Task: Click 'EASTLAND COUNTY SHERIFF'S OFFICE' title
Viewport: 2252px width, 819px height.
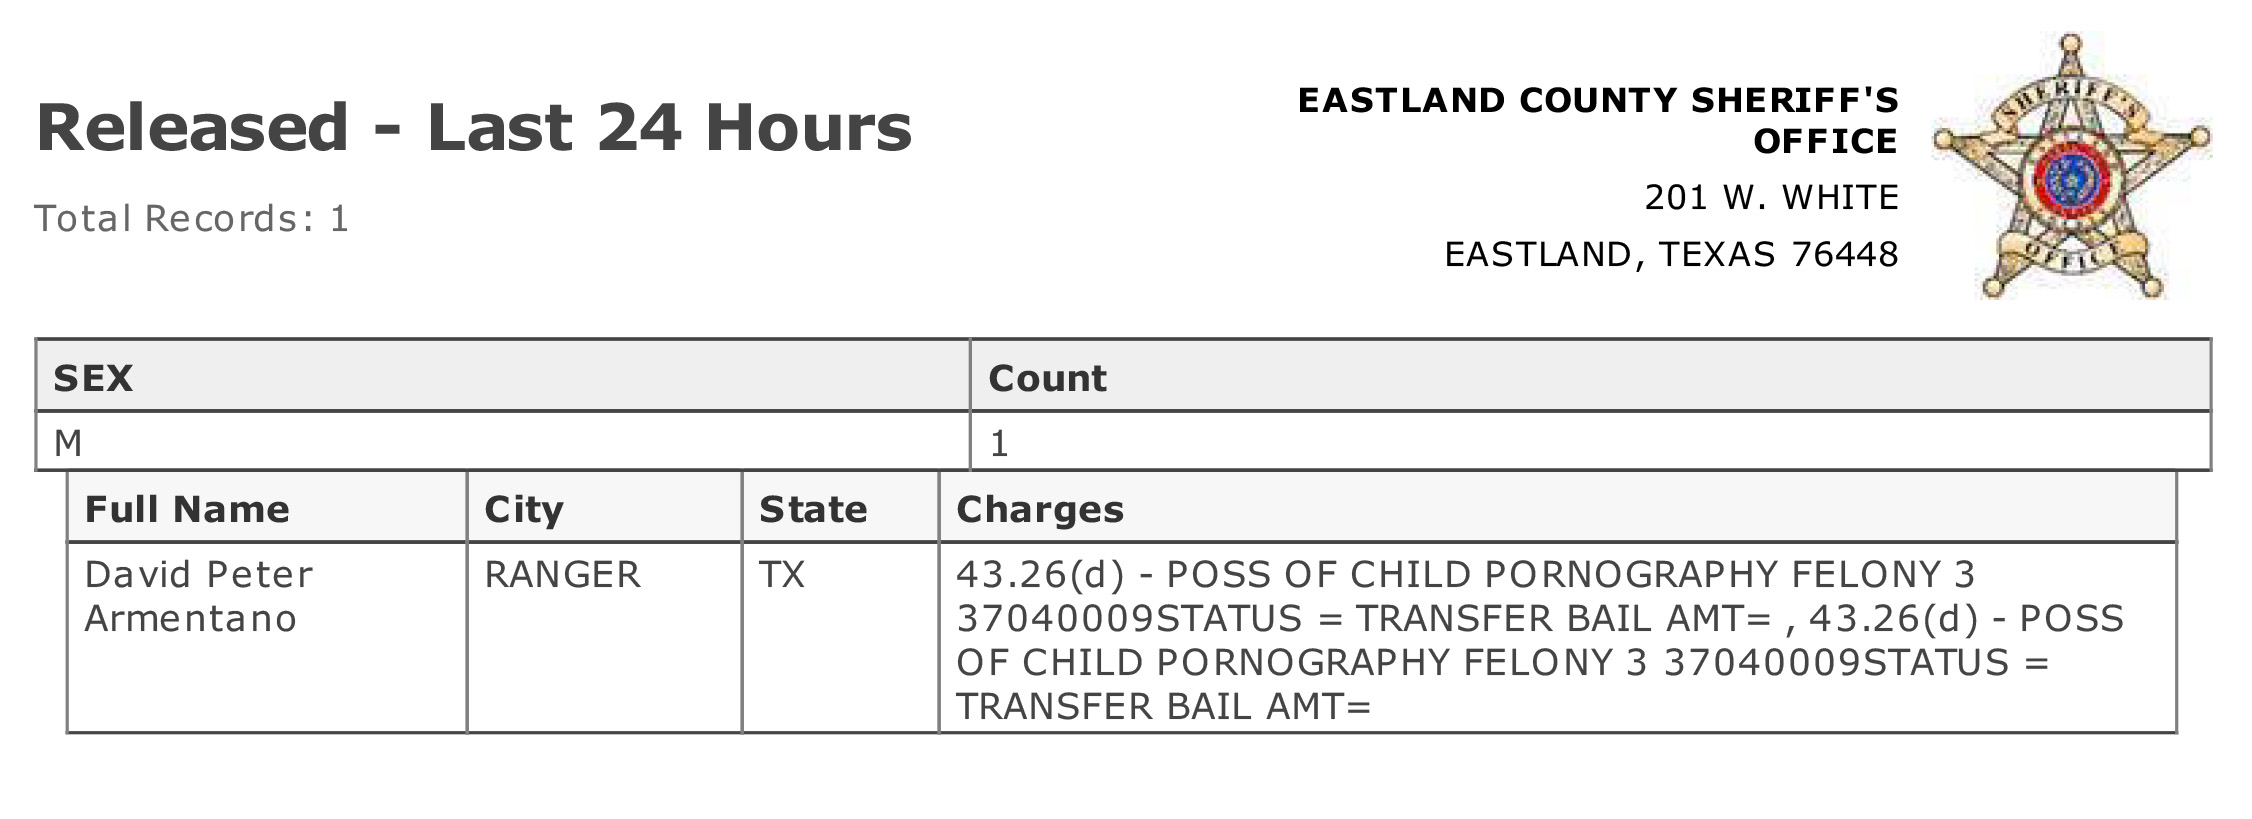Action: (x=1598, y=120)
